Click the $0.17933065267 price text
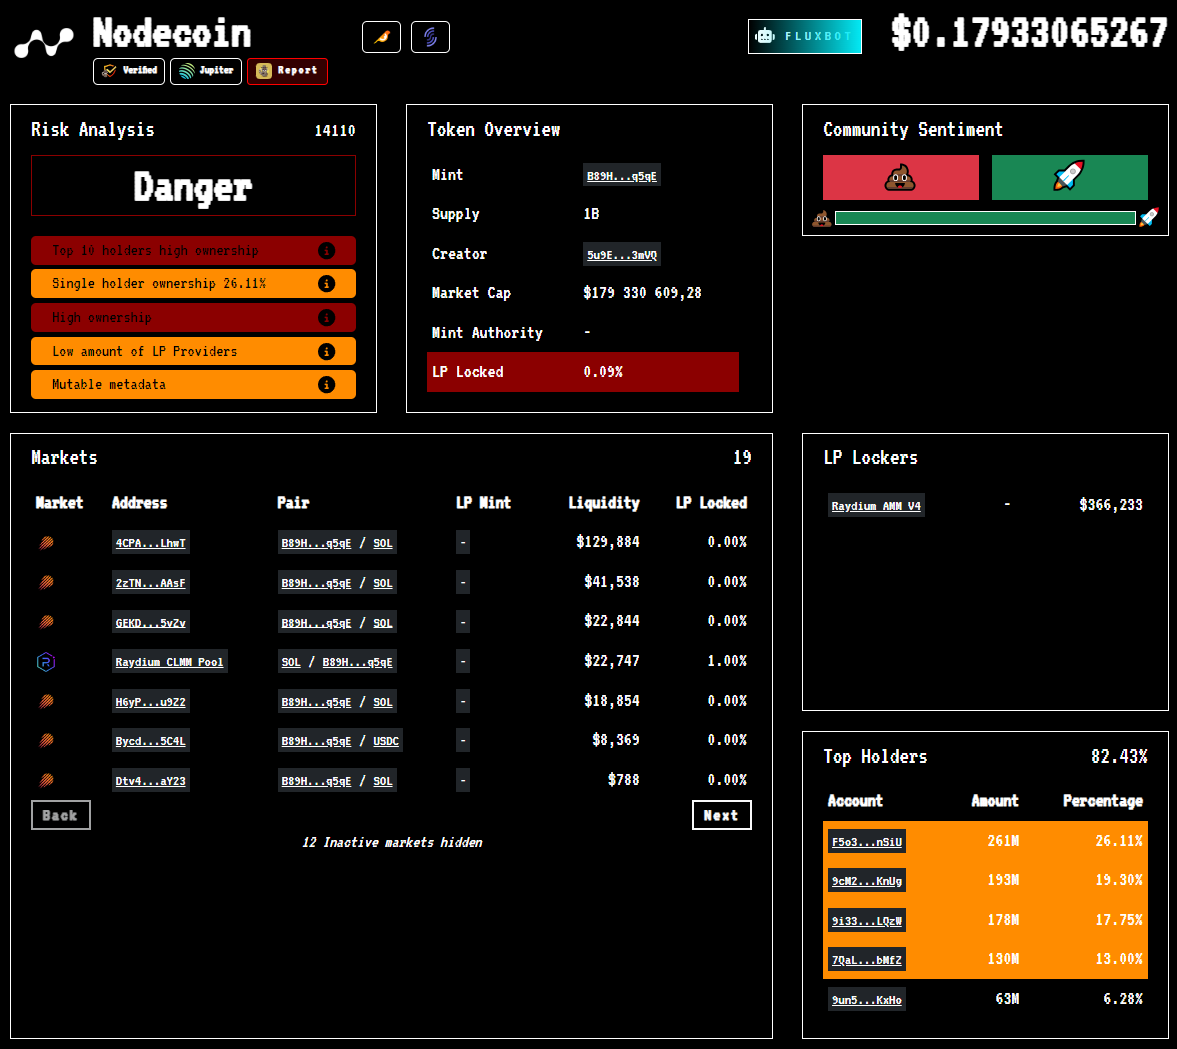Image resolution: width=1177 pixels, height=1049 pixels. click(1029, 33)
